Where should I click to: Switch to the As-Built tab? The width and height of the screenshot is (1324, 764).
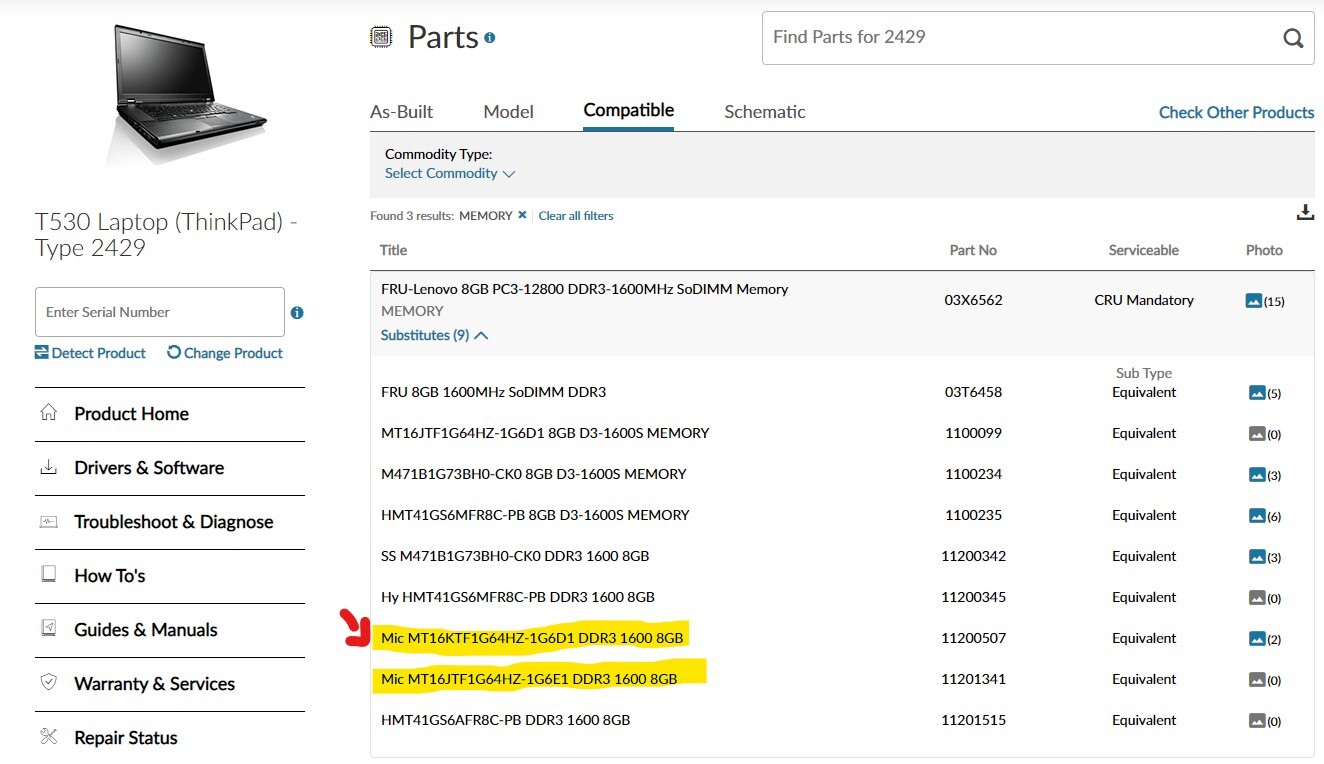pyautogui.click(x=402, y=112)
